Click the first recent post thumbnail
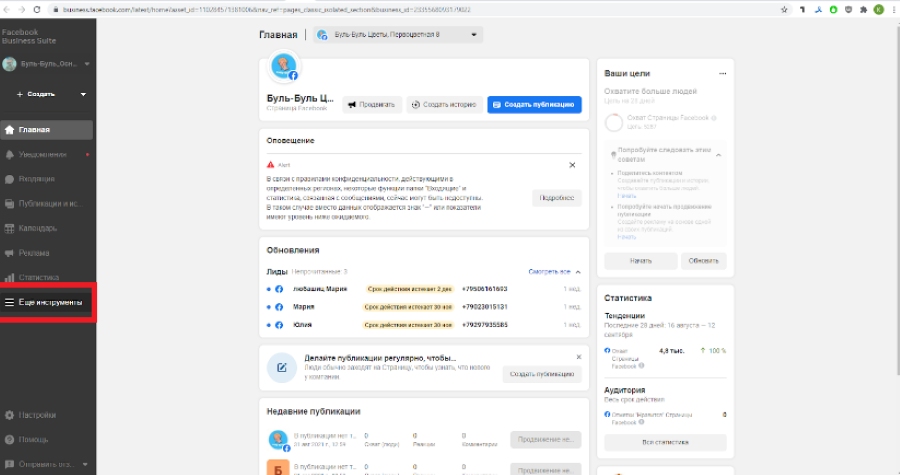900x475 pixels. tap(278, 440)
